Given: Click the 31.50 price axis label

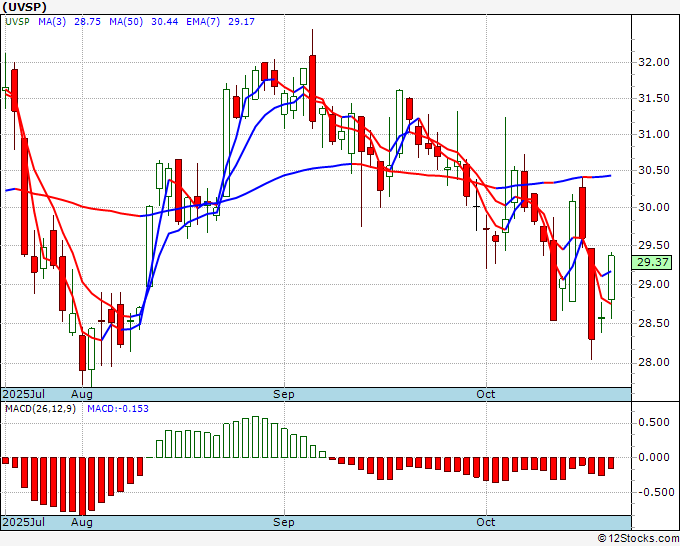Looking at the screenshot, I should click(654, 98).
